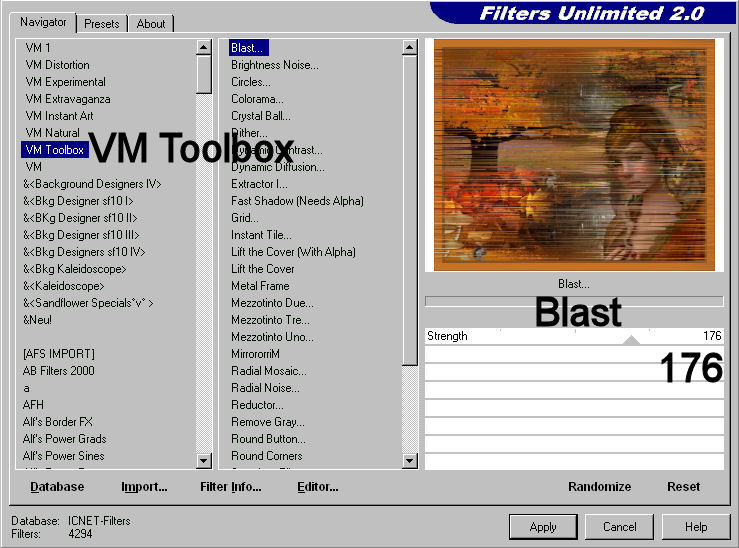Choose Crystal Ball... filter
Screen dimensions: 739x548
click(261, 115)
